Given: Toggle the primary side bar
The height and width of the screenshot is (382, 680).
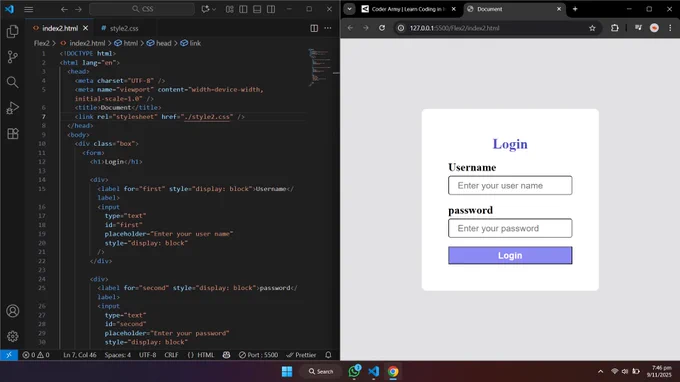Looking at the screenshot, I should point(243,9).
